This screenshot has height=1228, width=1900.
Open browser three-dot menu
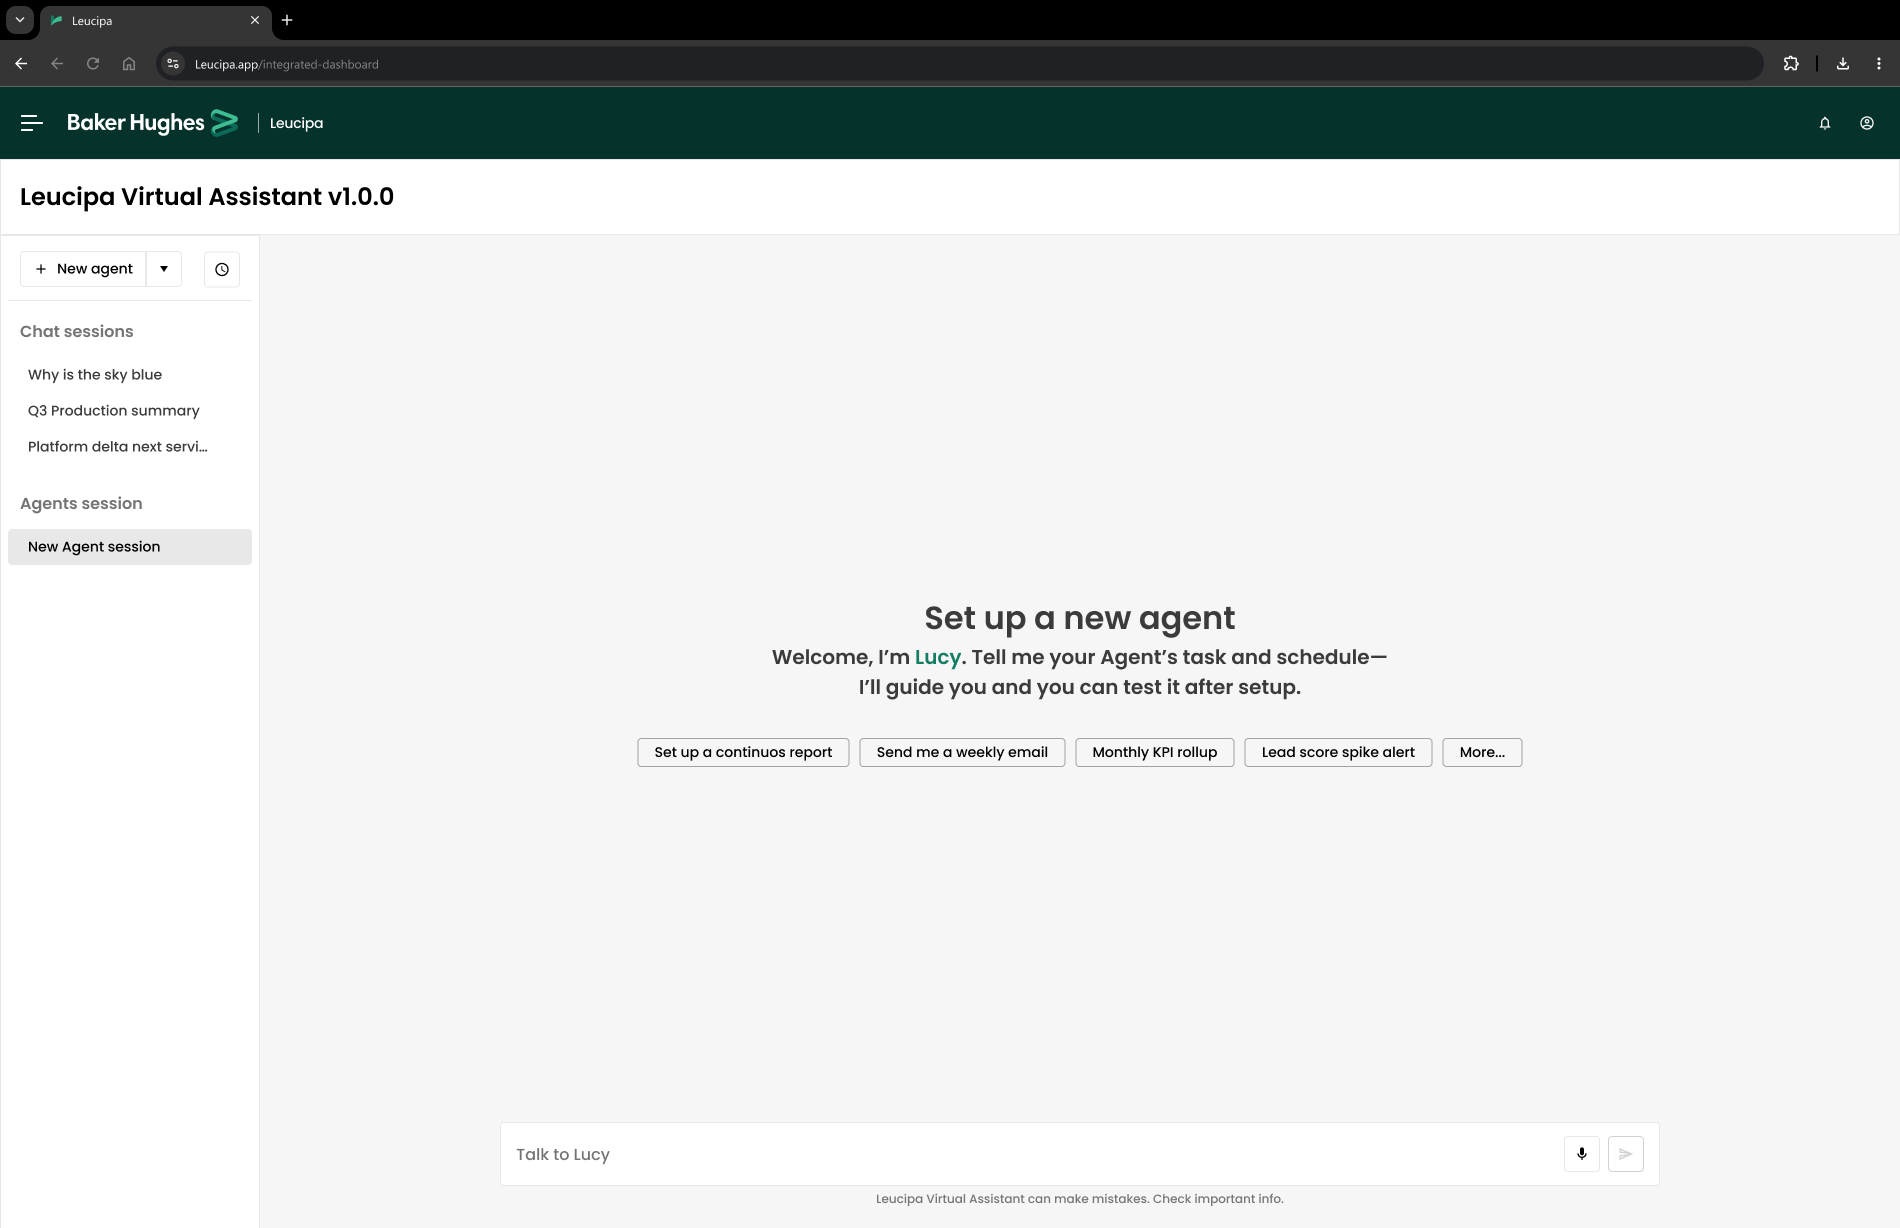click(x=1878, y=64)
